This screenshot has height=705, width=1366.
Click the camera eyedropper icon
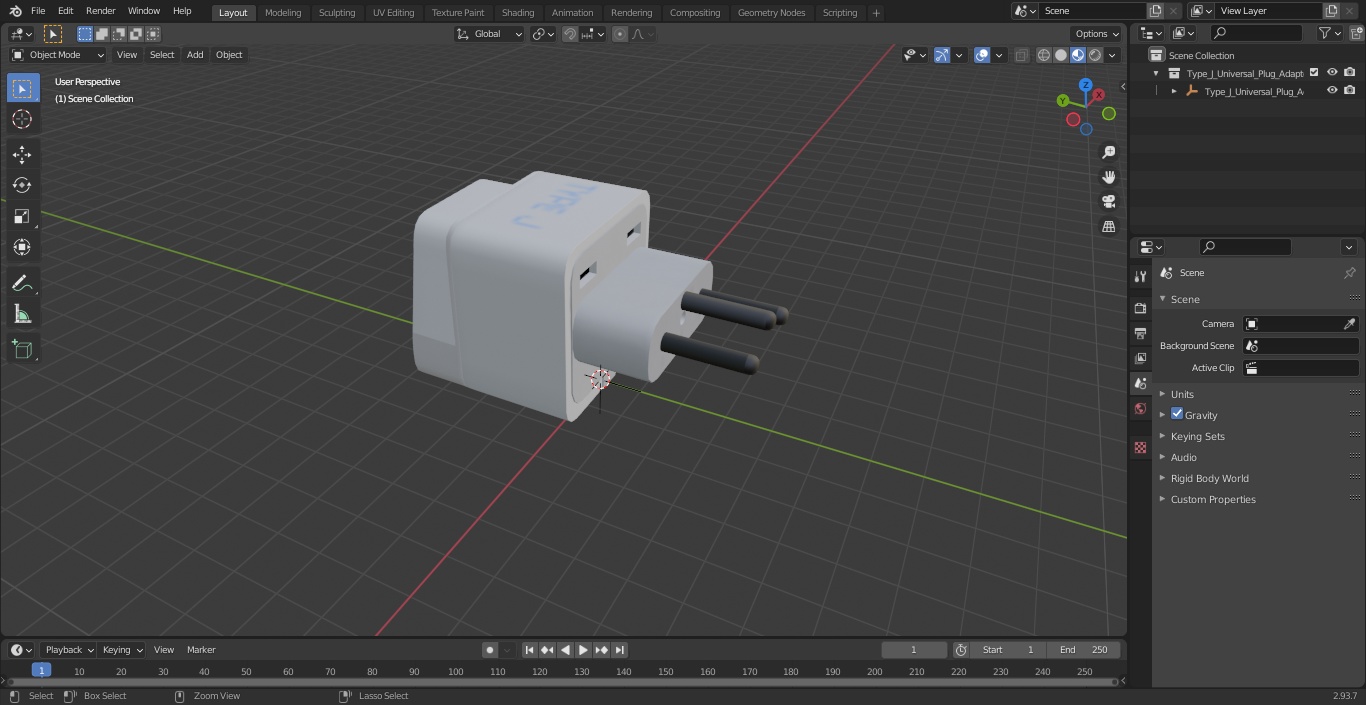pos(1349,324)
